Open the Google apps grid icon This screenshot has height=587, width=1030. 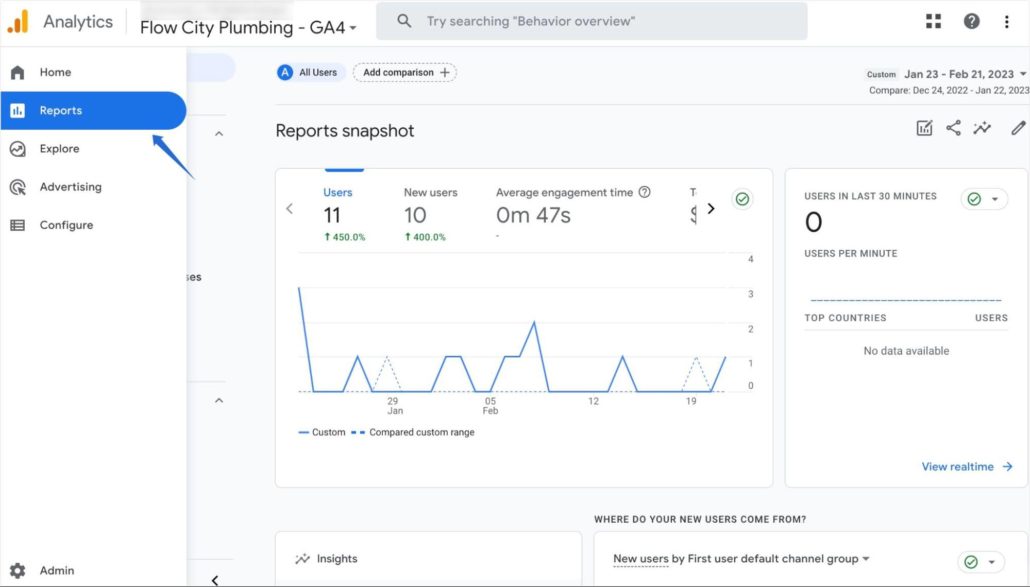pos(933,21)
